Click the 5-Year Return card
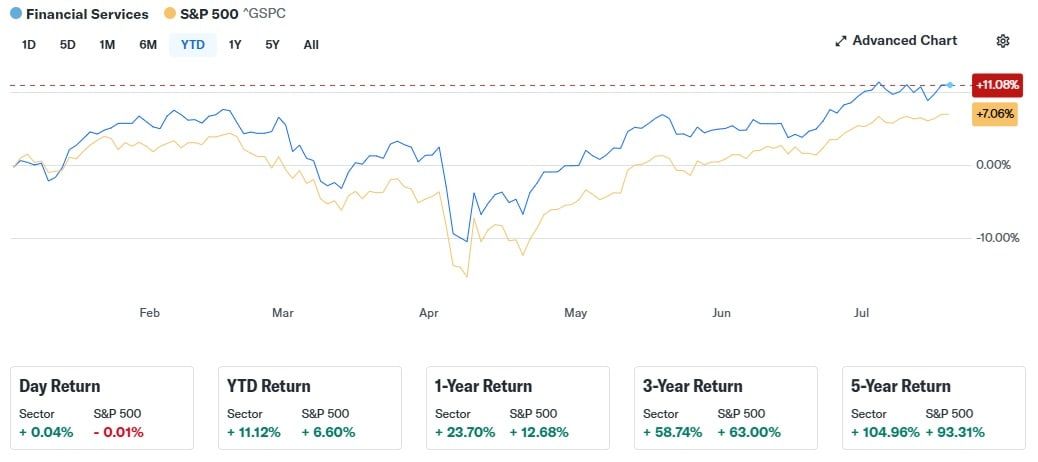Viewport: 1038px width, 462px height. (x=933, y=409)
